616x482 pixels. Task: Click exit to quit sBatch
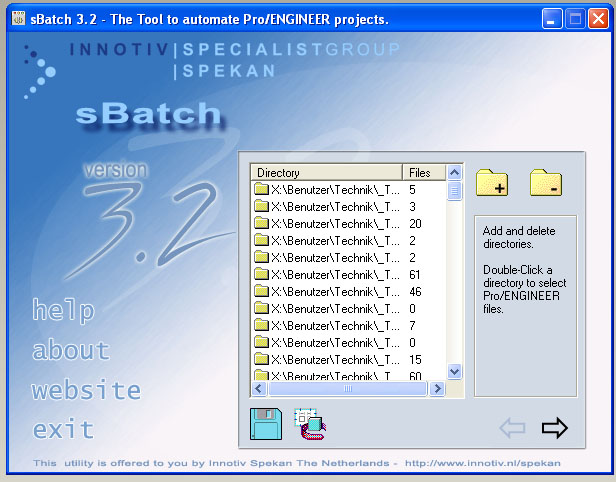pos(63,429)
